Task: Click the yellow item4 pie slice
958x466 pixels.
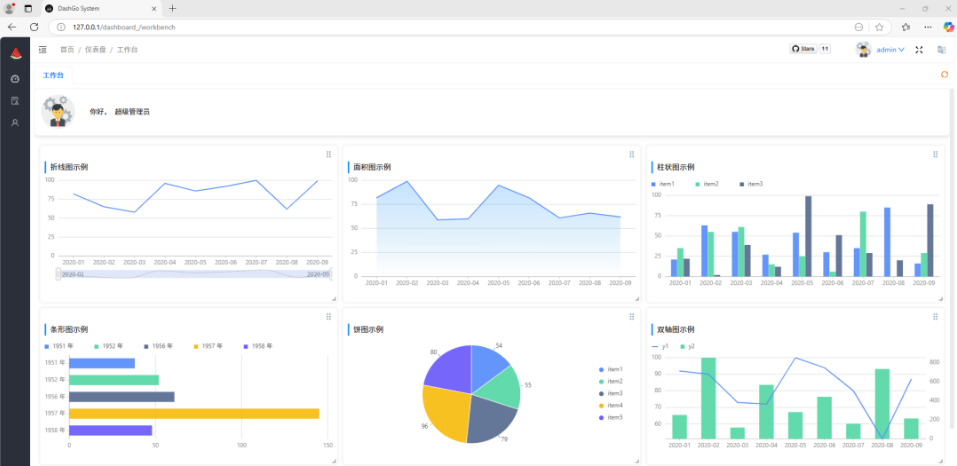Action: coord(444,414)
